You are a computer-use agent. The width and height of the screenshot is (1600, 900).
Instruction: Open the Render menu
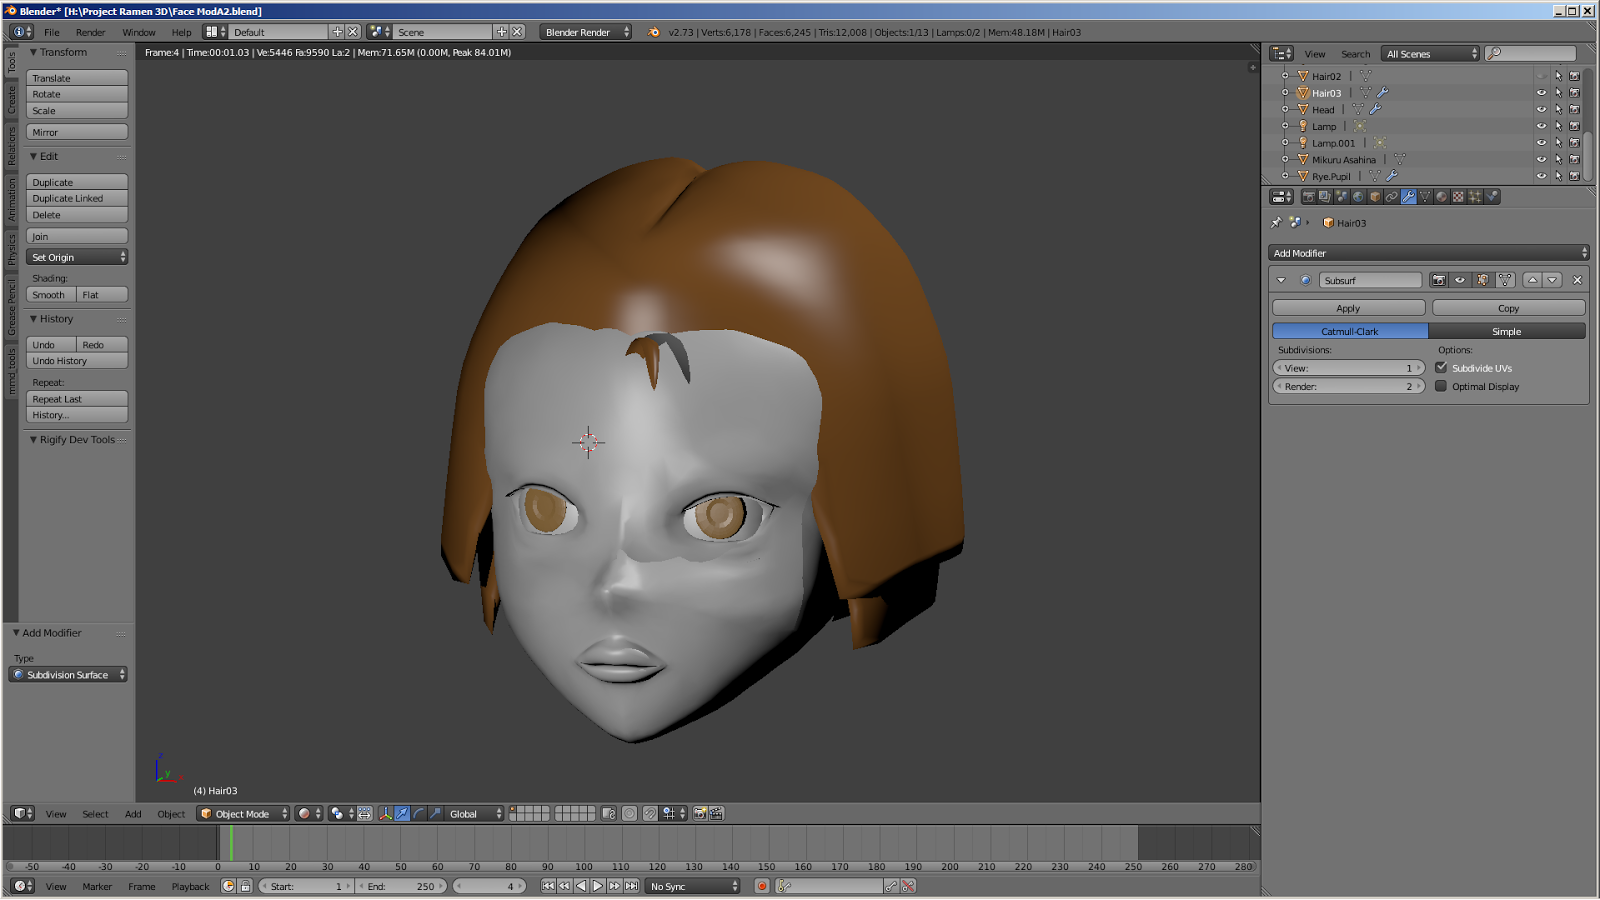tap(90, 32)
